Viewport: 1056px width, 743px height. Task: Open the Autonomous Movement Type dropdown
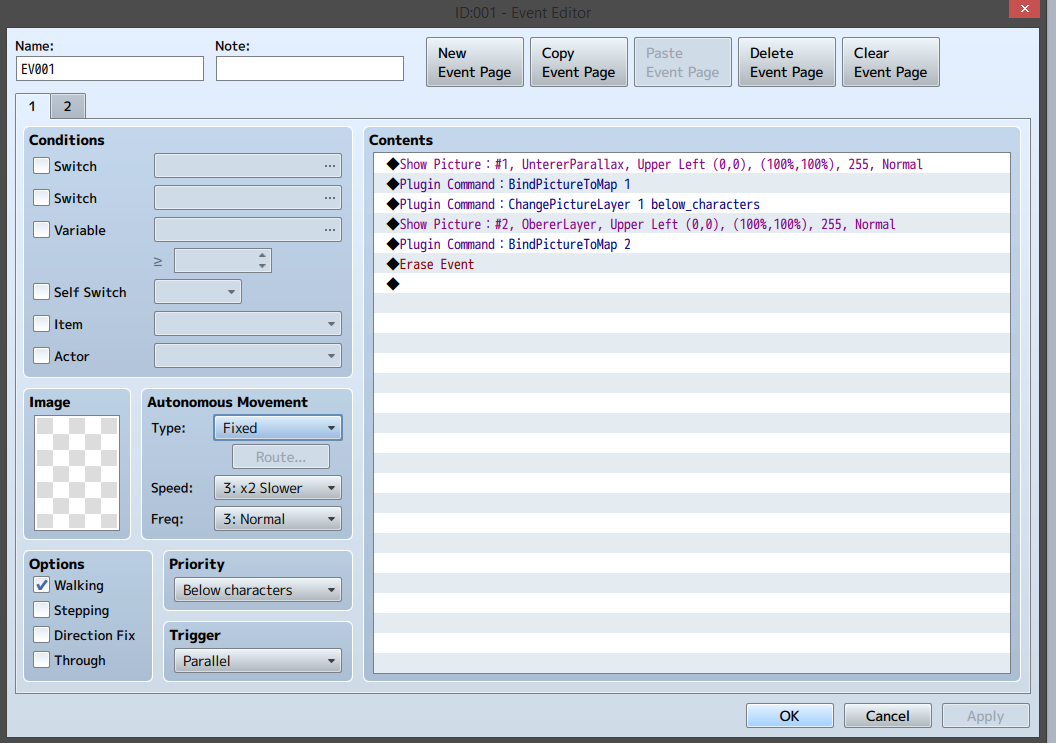[277, 428]
